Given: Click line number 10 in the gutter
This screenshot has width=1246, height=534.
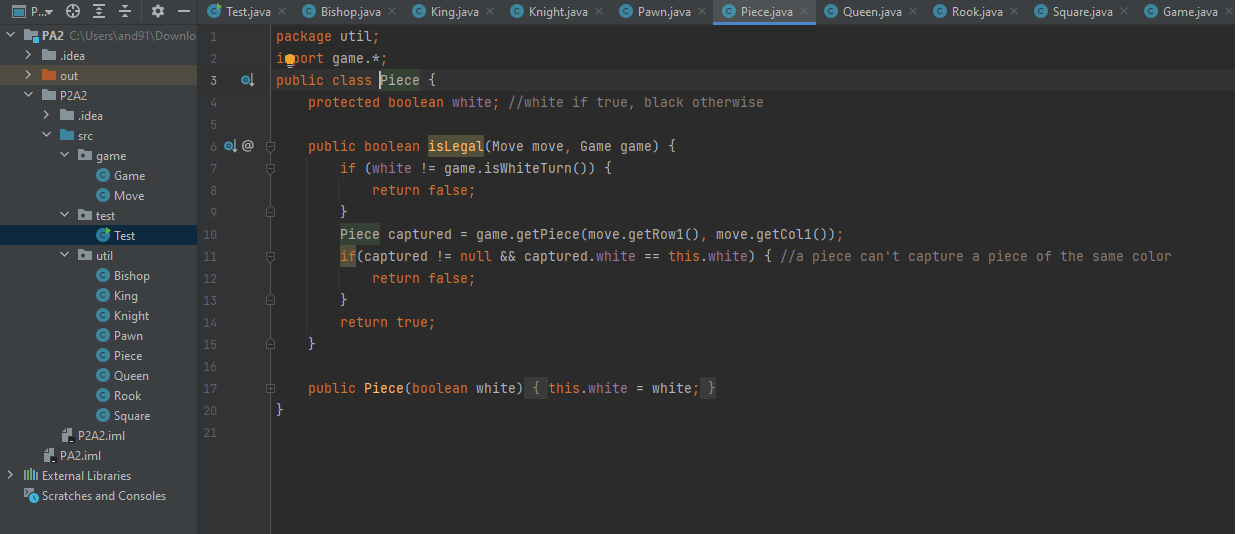Looking at the screenshot, I should [x=209, y=234].
